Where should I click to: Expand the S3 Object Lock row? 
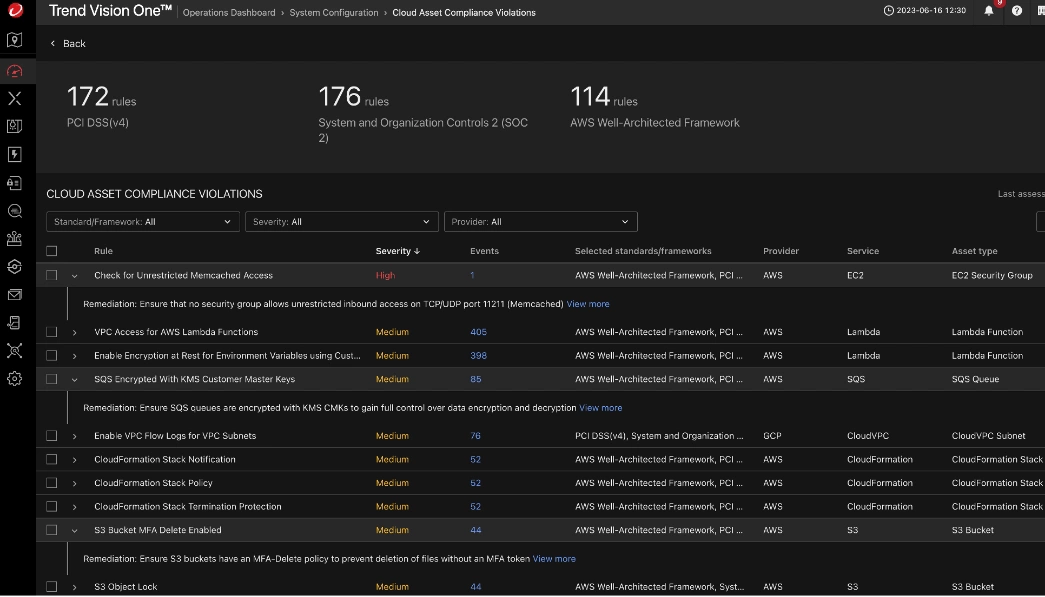coord(75,588)
